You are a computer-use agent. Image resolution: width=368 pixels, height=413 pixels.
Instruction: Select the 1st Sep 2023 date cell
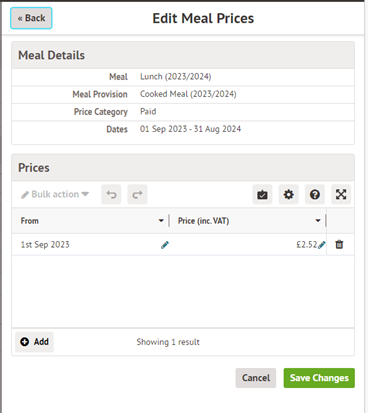click(91, 245)
